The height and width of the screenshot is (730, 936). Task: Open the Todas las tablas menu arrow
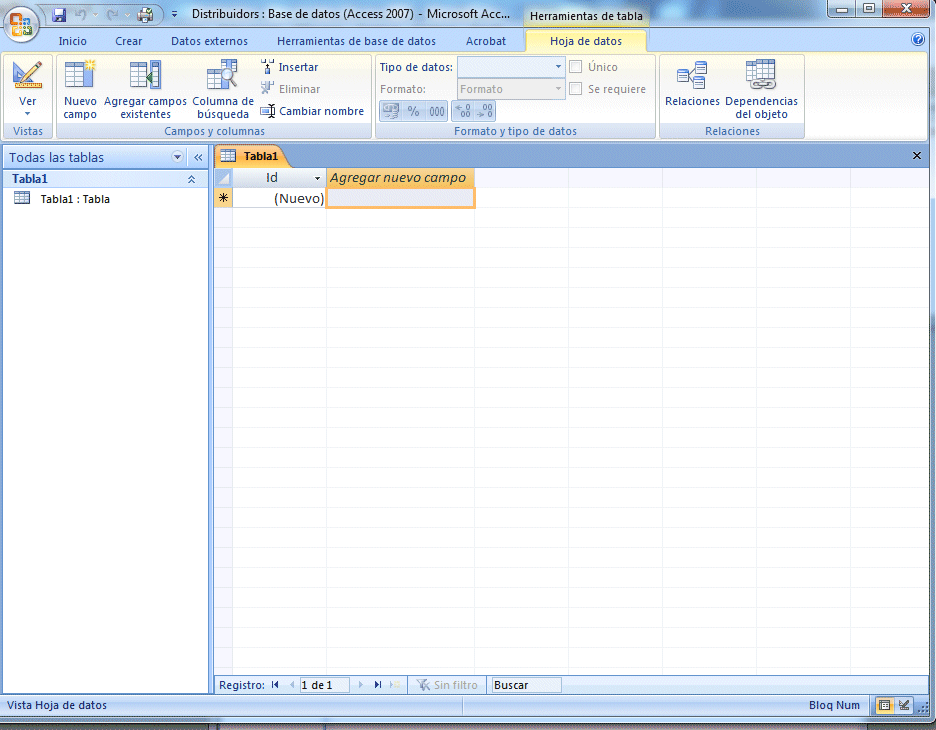pos(177,157)
